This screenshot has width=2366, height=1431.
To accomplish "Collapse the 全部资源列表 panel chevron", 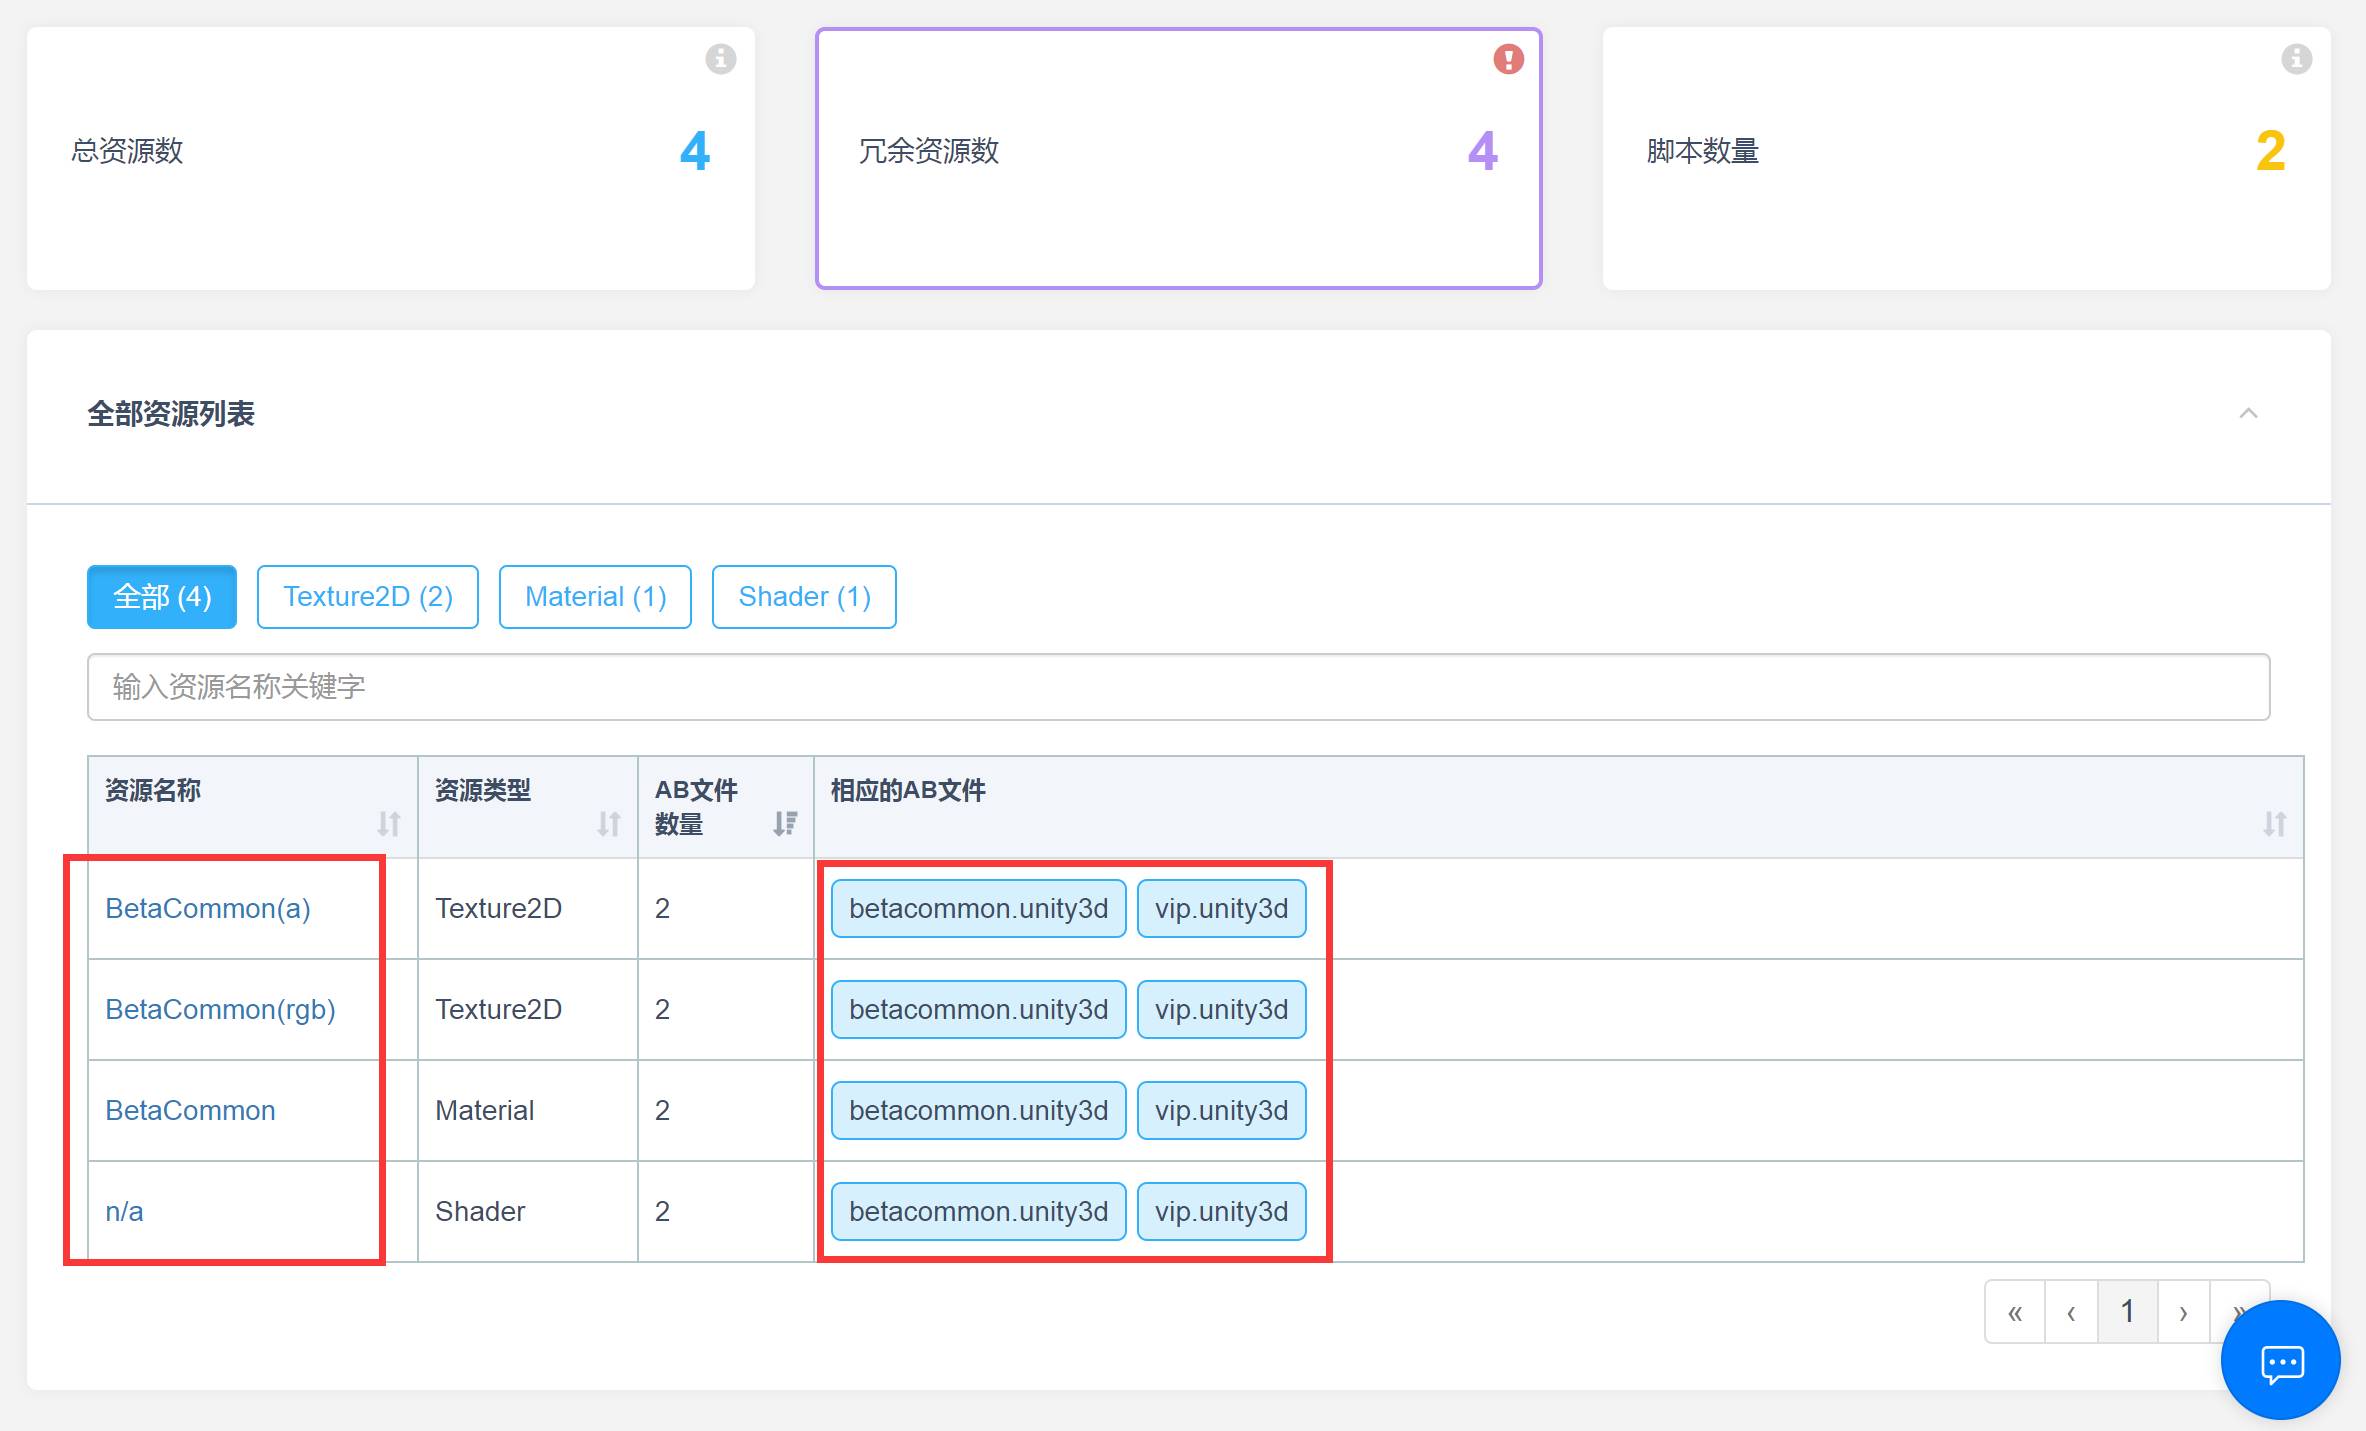I will [x=2248, y=413].
